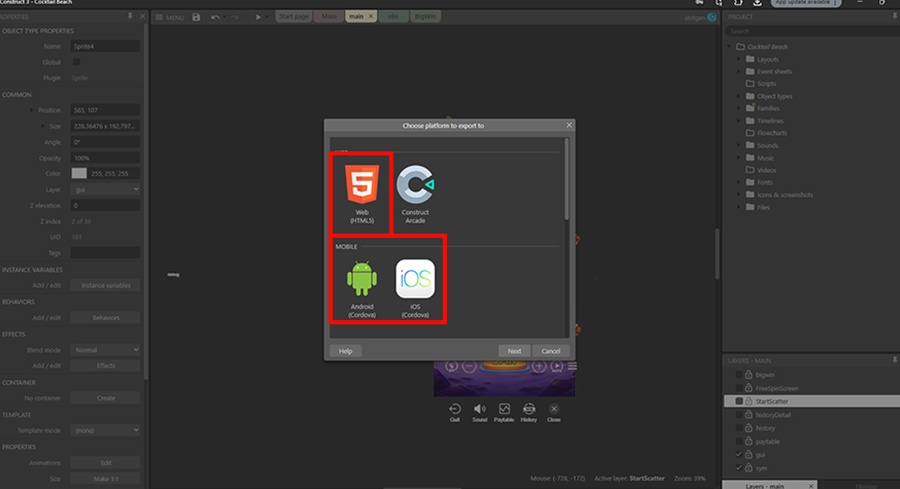Screen dimensions: 900x489
Task: Expand the Layouts folder
Action: (x=739, y=59)
